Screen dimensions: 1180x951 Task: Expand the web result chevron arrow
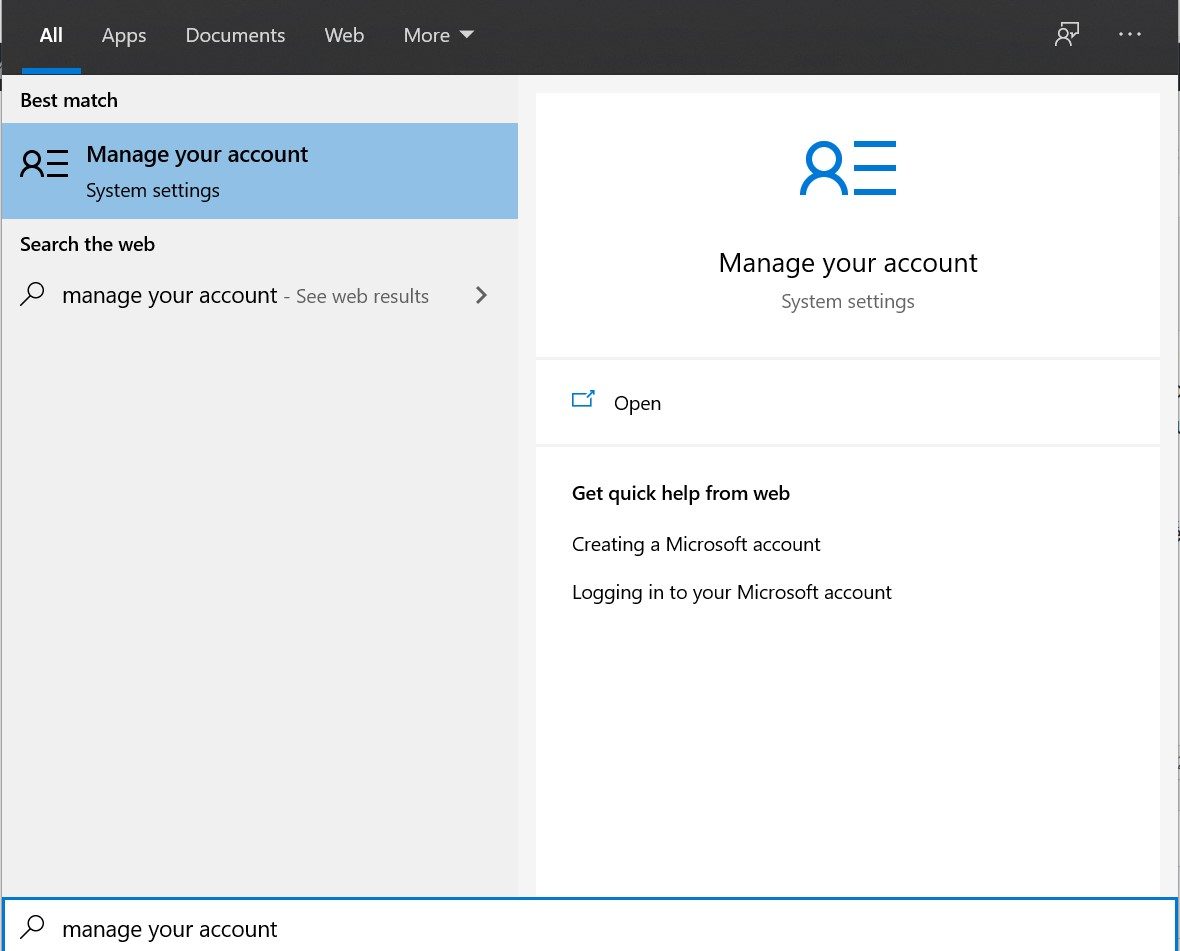pyautogui.click(x=482, y=295)
